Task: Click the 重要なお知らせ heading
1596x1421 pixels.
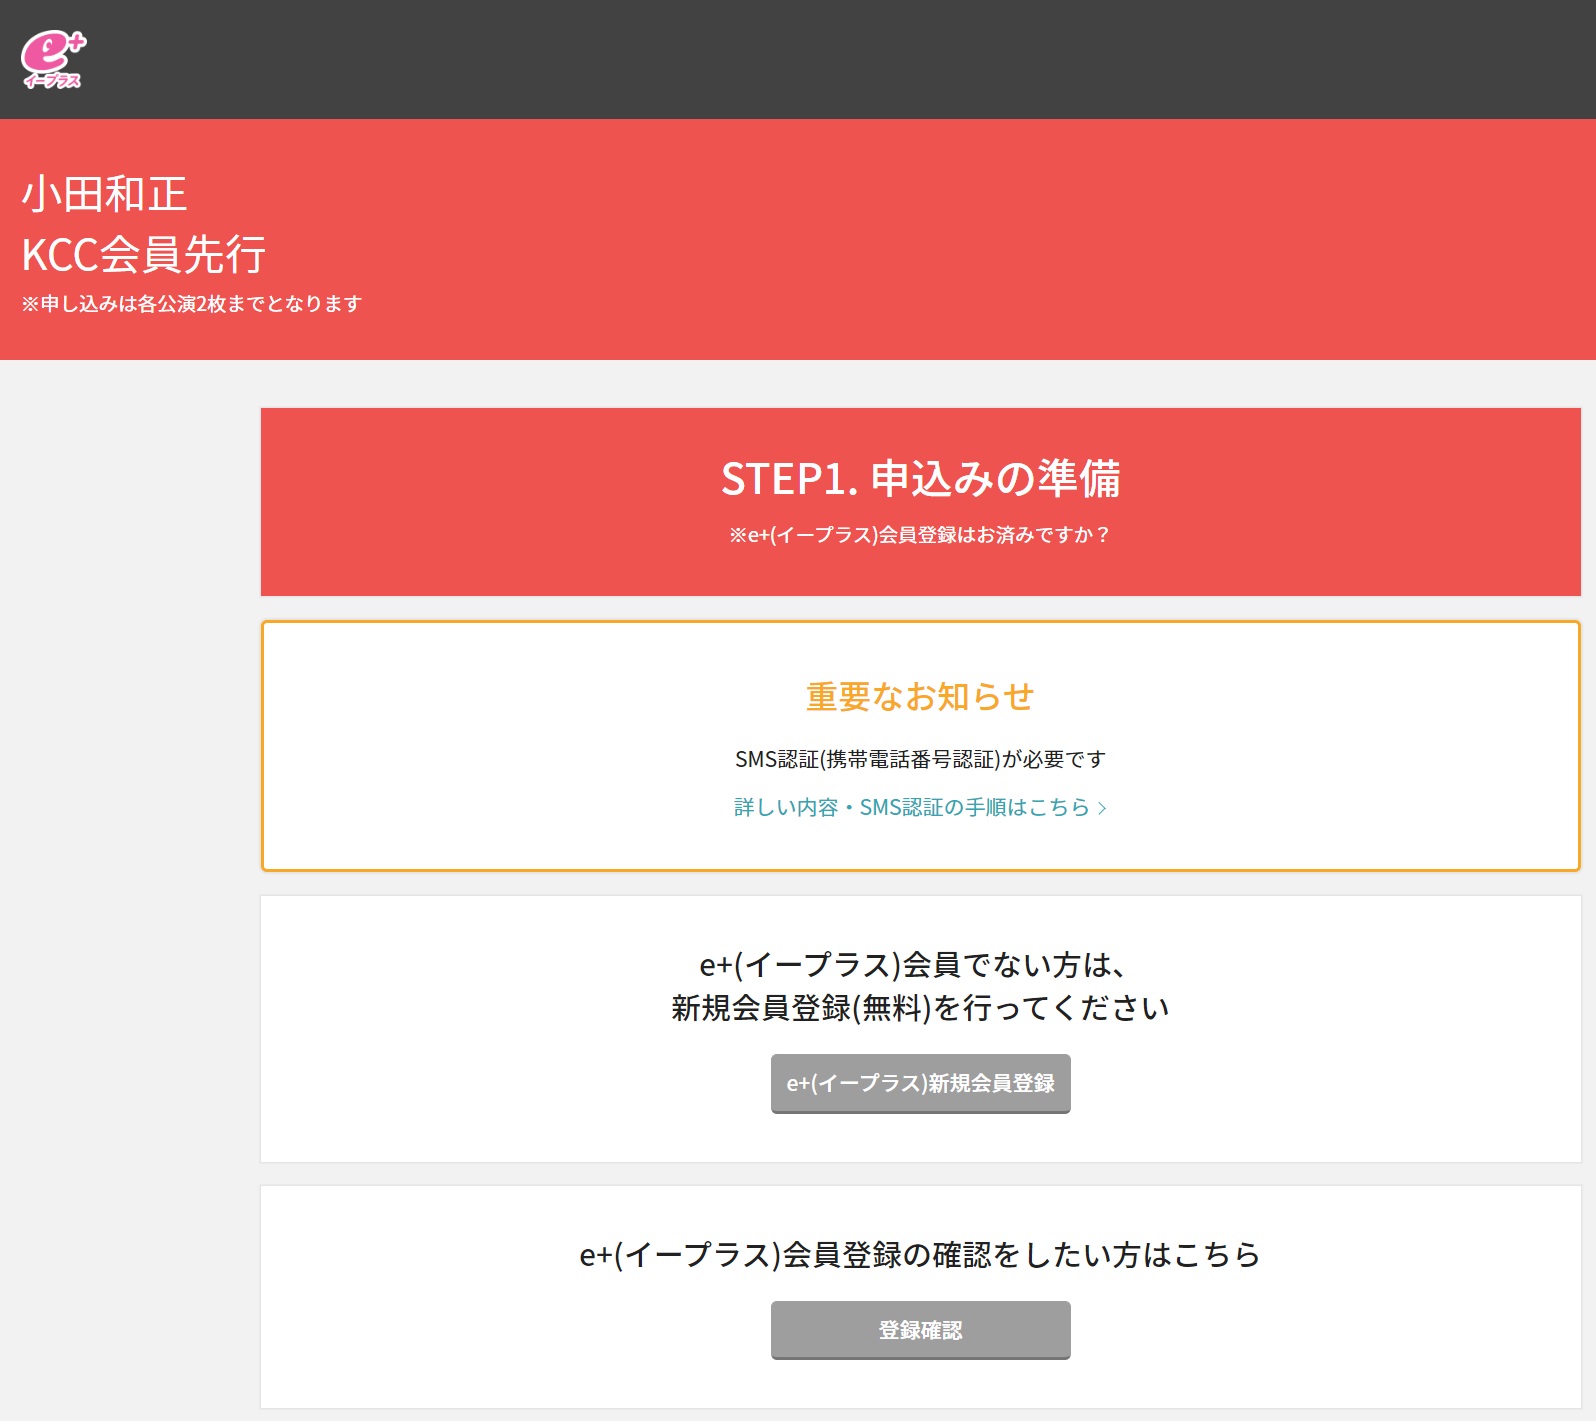Action: (x=920, y=696)
